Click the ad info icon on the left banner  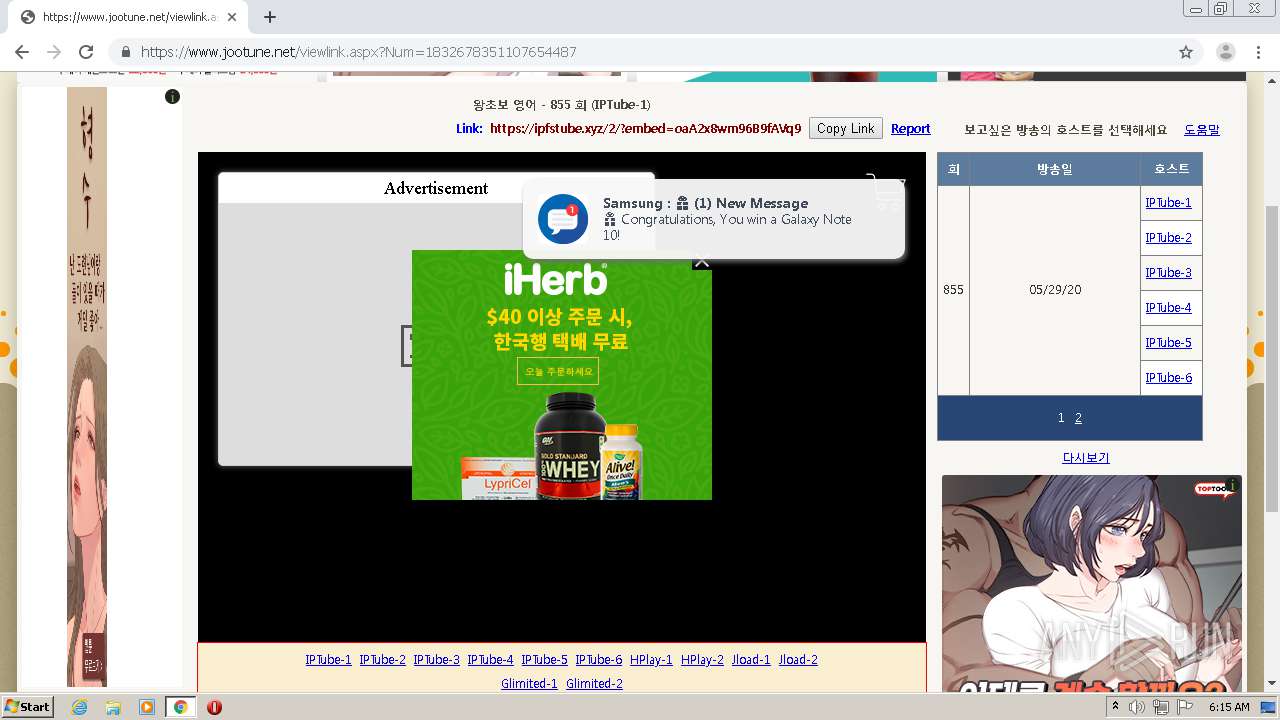[172, 97]
